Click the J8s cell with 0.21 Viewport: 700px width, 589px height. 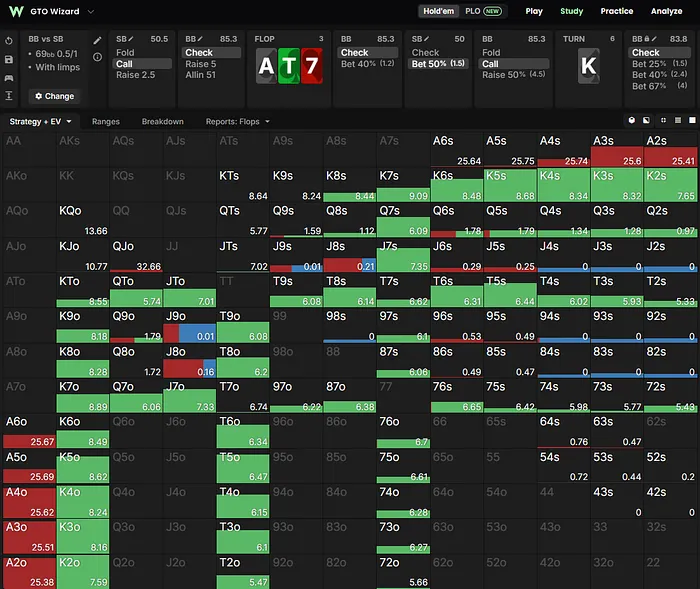(x=350, y=255)
